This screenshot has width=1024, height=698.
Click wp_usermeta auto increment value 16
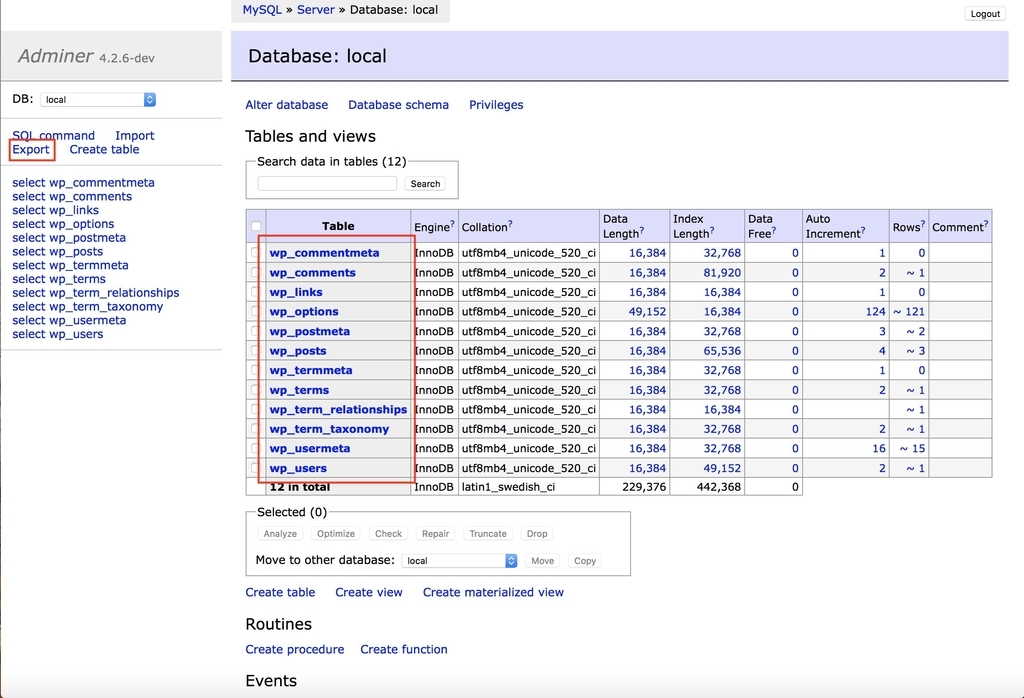(879, 449)
